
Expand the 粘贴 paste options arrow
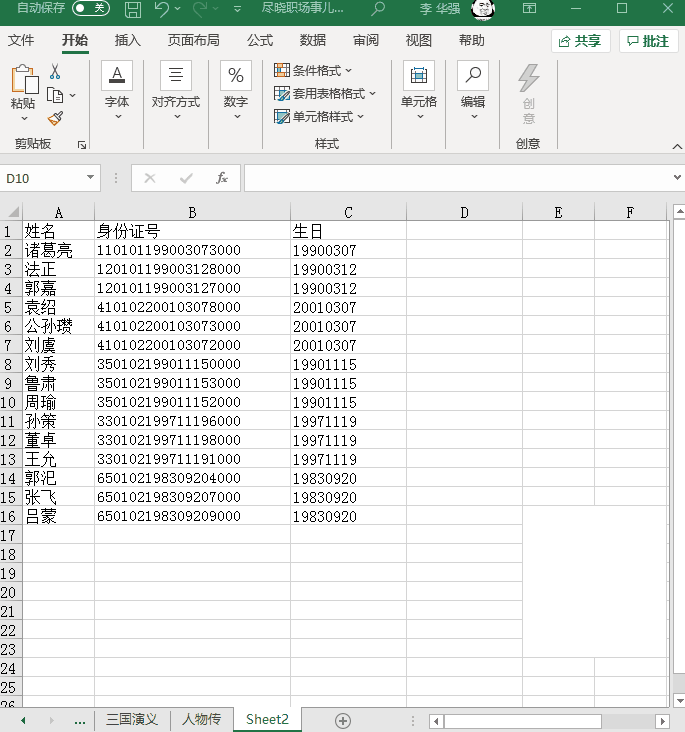pyautogui.click(x=24, y=119)
